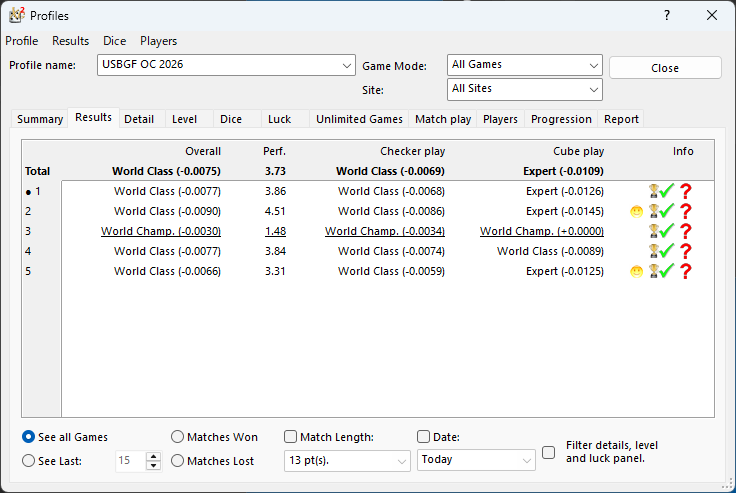The image size is (736, 493).
Task: Select the See all Games radio button
Action: 29,437
